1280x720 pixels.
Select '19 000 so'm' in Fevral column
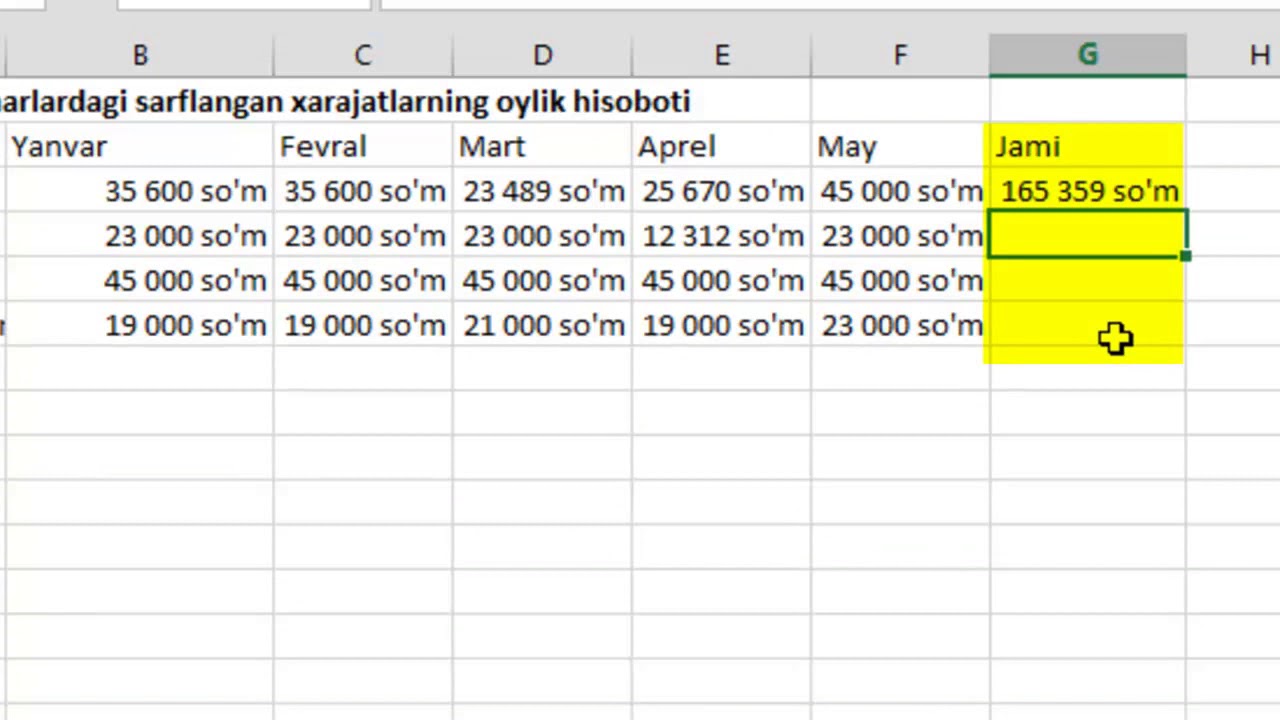pos(363,326)
